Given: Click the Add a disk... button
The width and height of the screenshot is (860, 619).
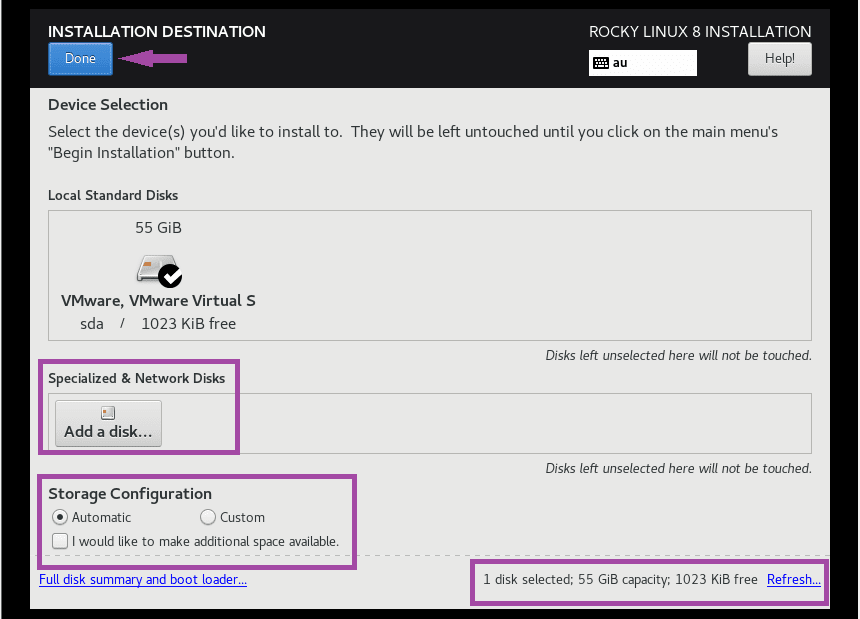Looking at the screenshot, I should (x=108, y=423).
